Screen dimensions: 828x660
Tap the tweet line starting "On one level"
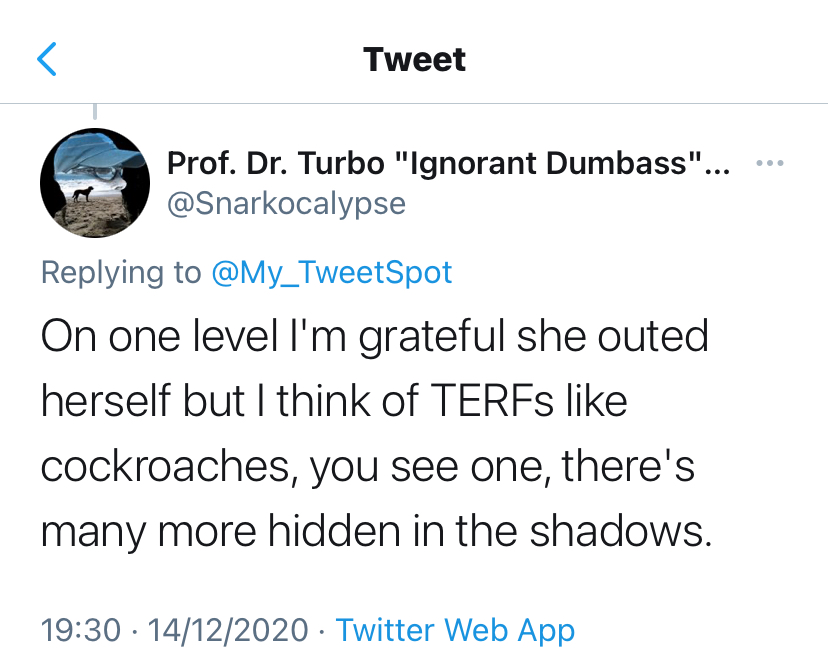tap(374, 337)
